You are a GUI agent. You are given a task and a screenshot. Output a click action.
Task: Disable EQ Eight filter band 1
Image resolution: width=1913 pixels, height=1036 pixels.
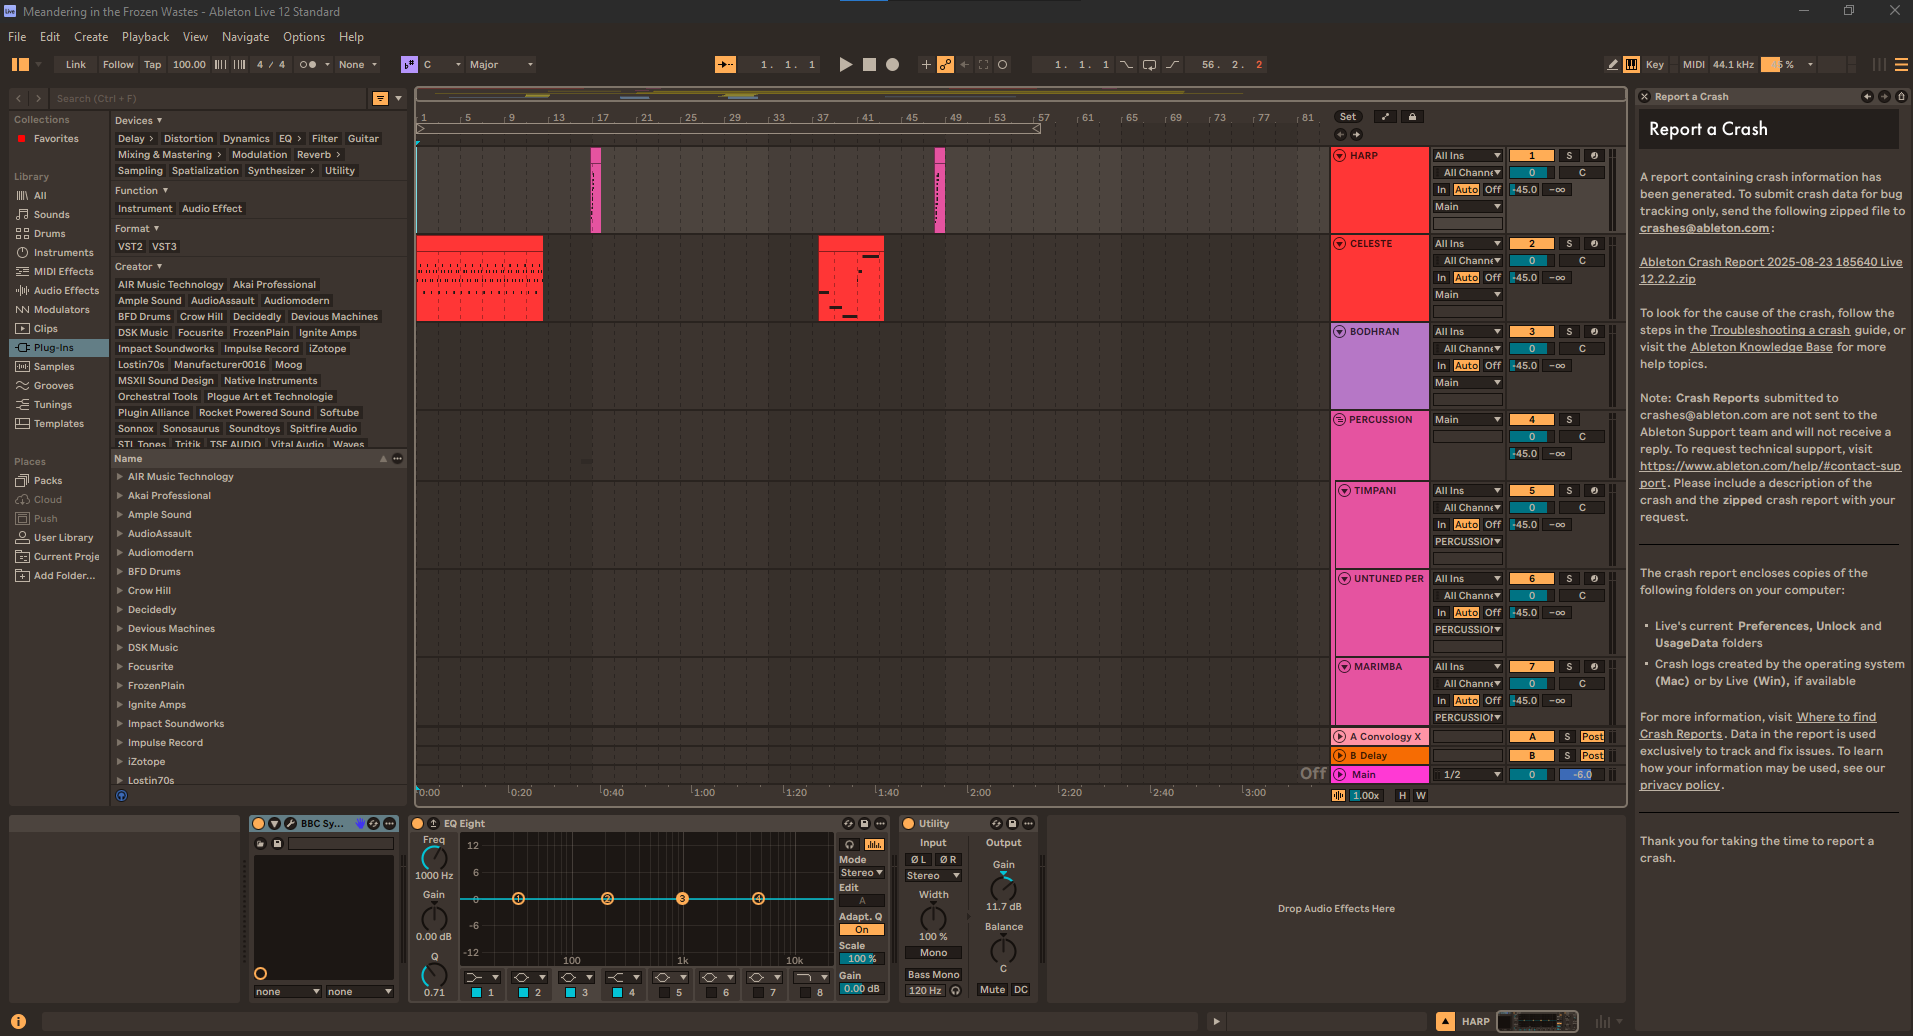coord(477,992)
